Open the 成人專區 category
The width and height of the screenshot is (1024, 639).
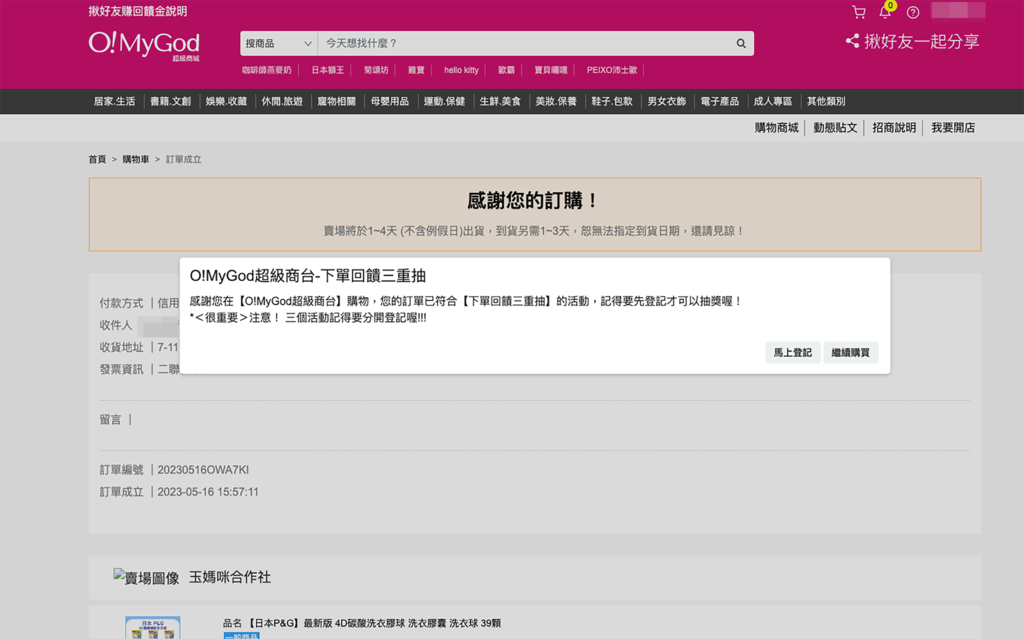click(773, 101)
